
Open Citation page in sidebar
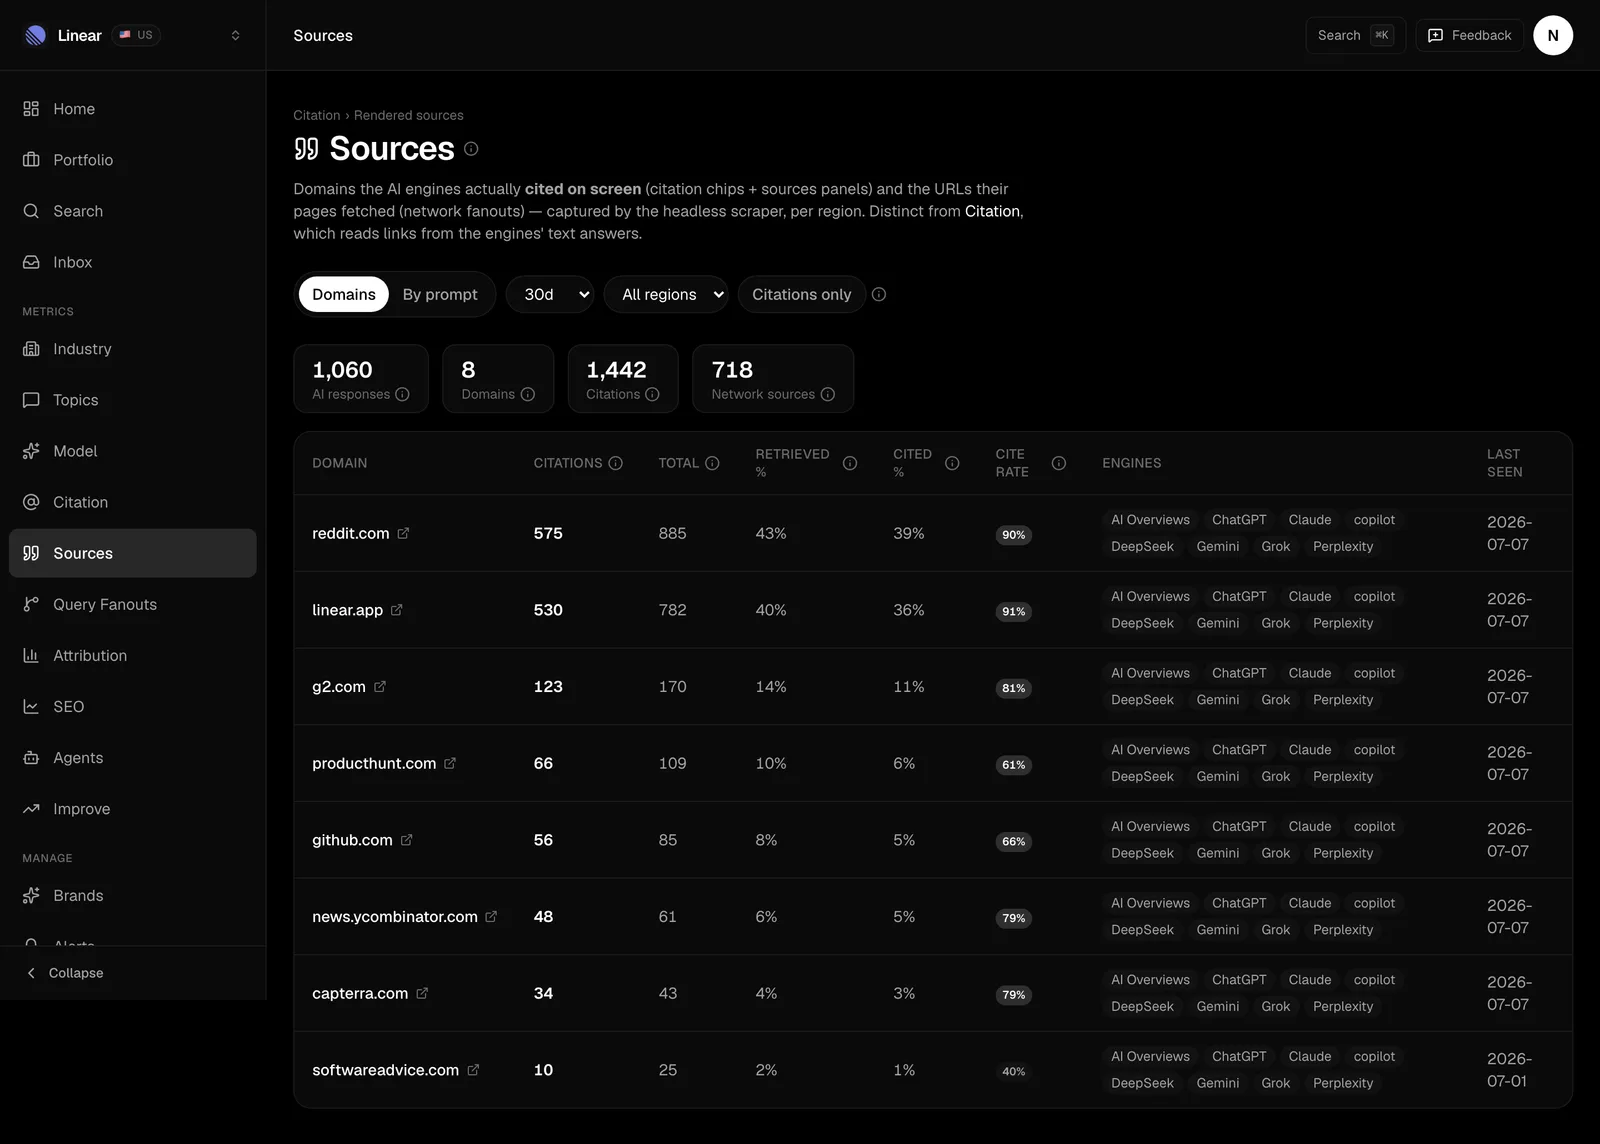[x=133, y=502]
